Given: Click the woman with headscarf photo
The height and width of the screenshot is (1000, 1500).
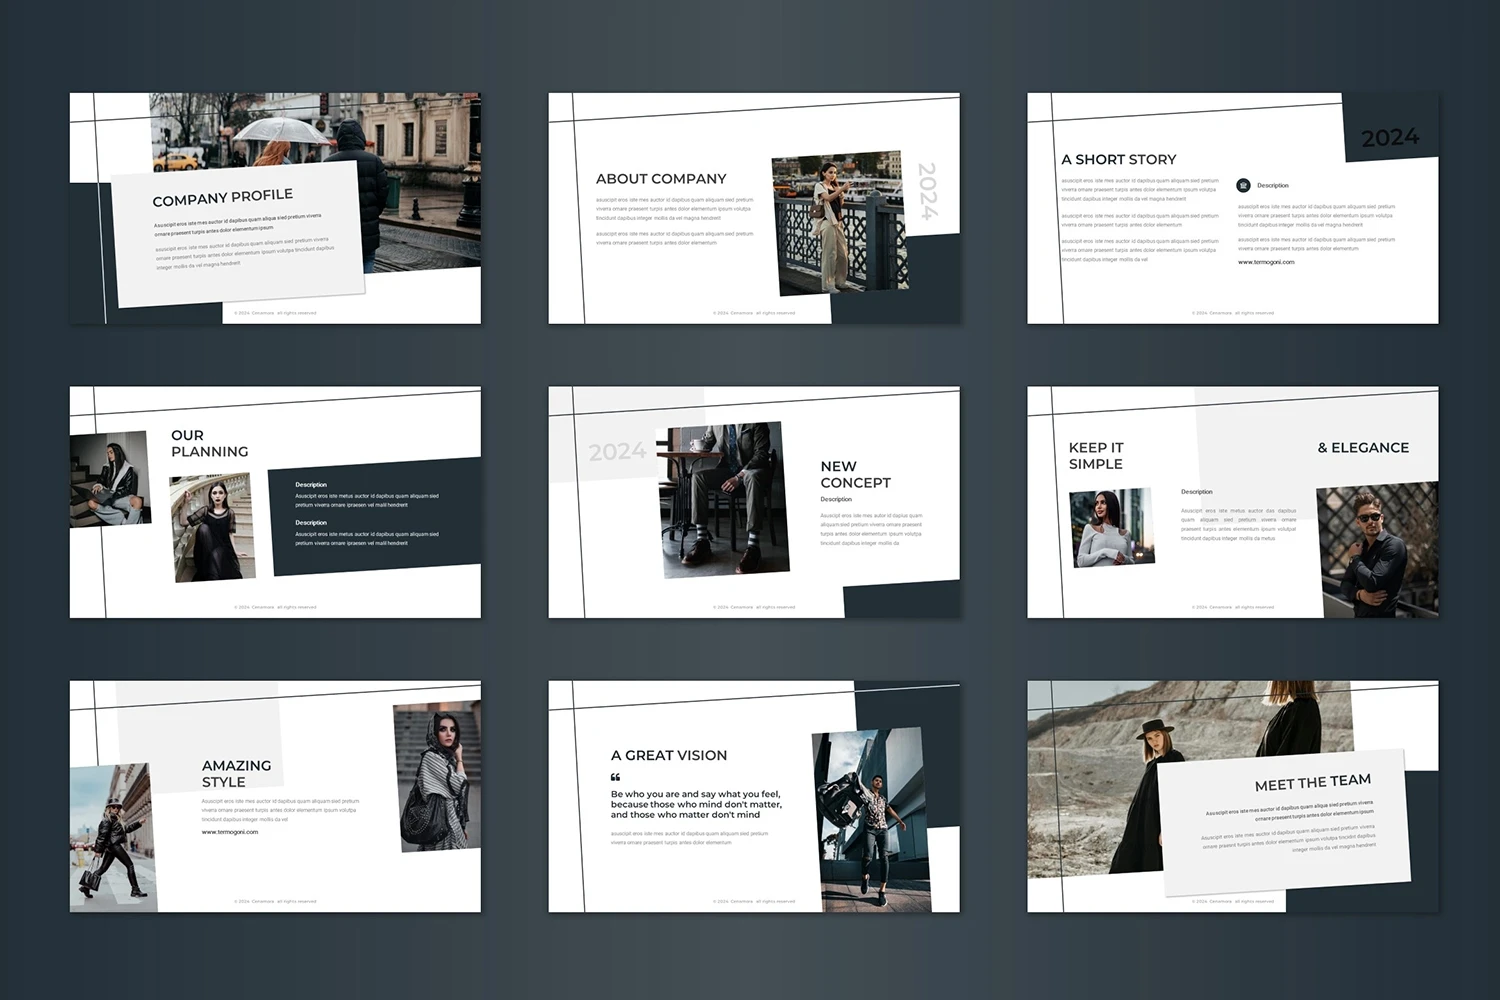Looking at the screenshot, I should tap(436, 776).
